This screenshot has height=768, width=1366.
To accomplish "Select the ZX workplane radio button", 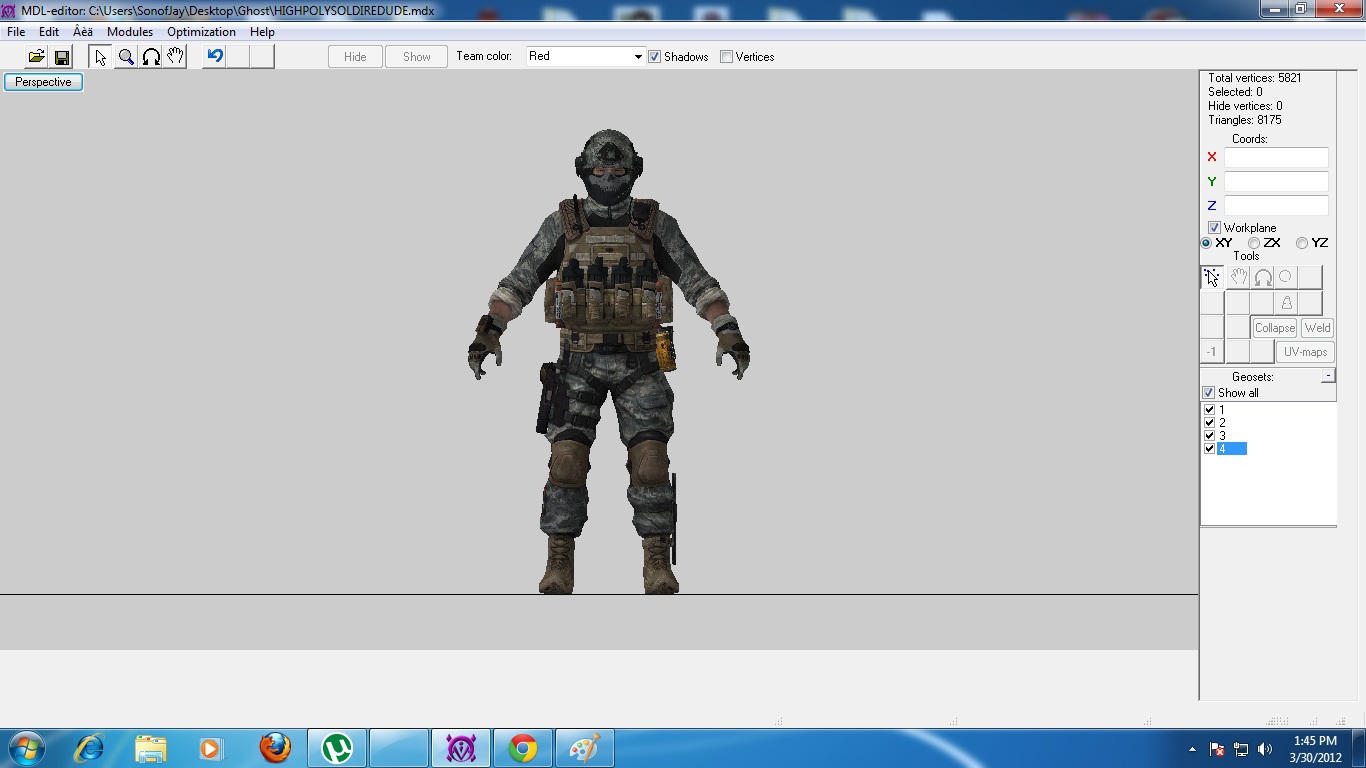I will [x=1254, y=243].
